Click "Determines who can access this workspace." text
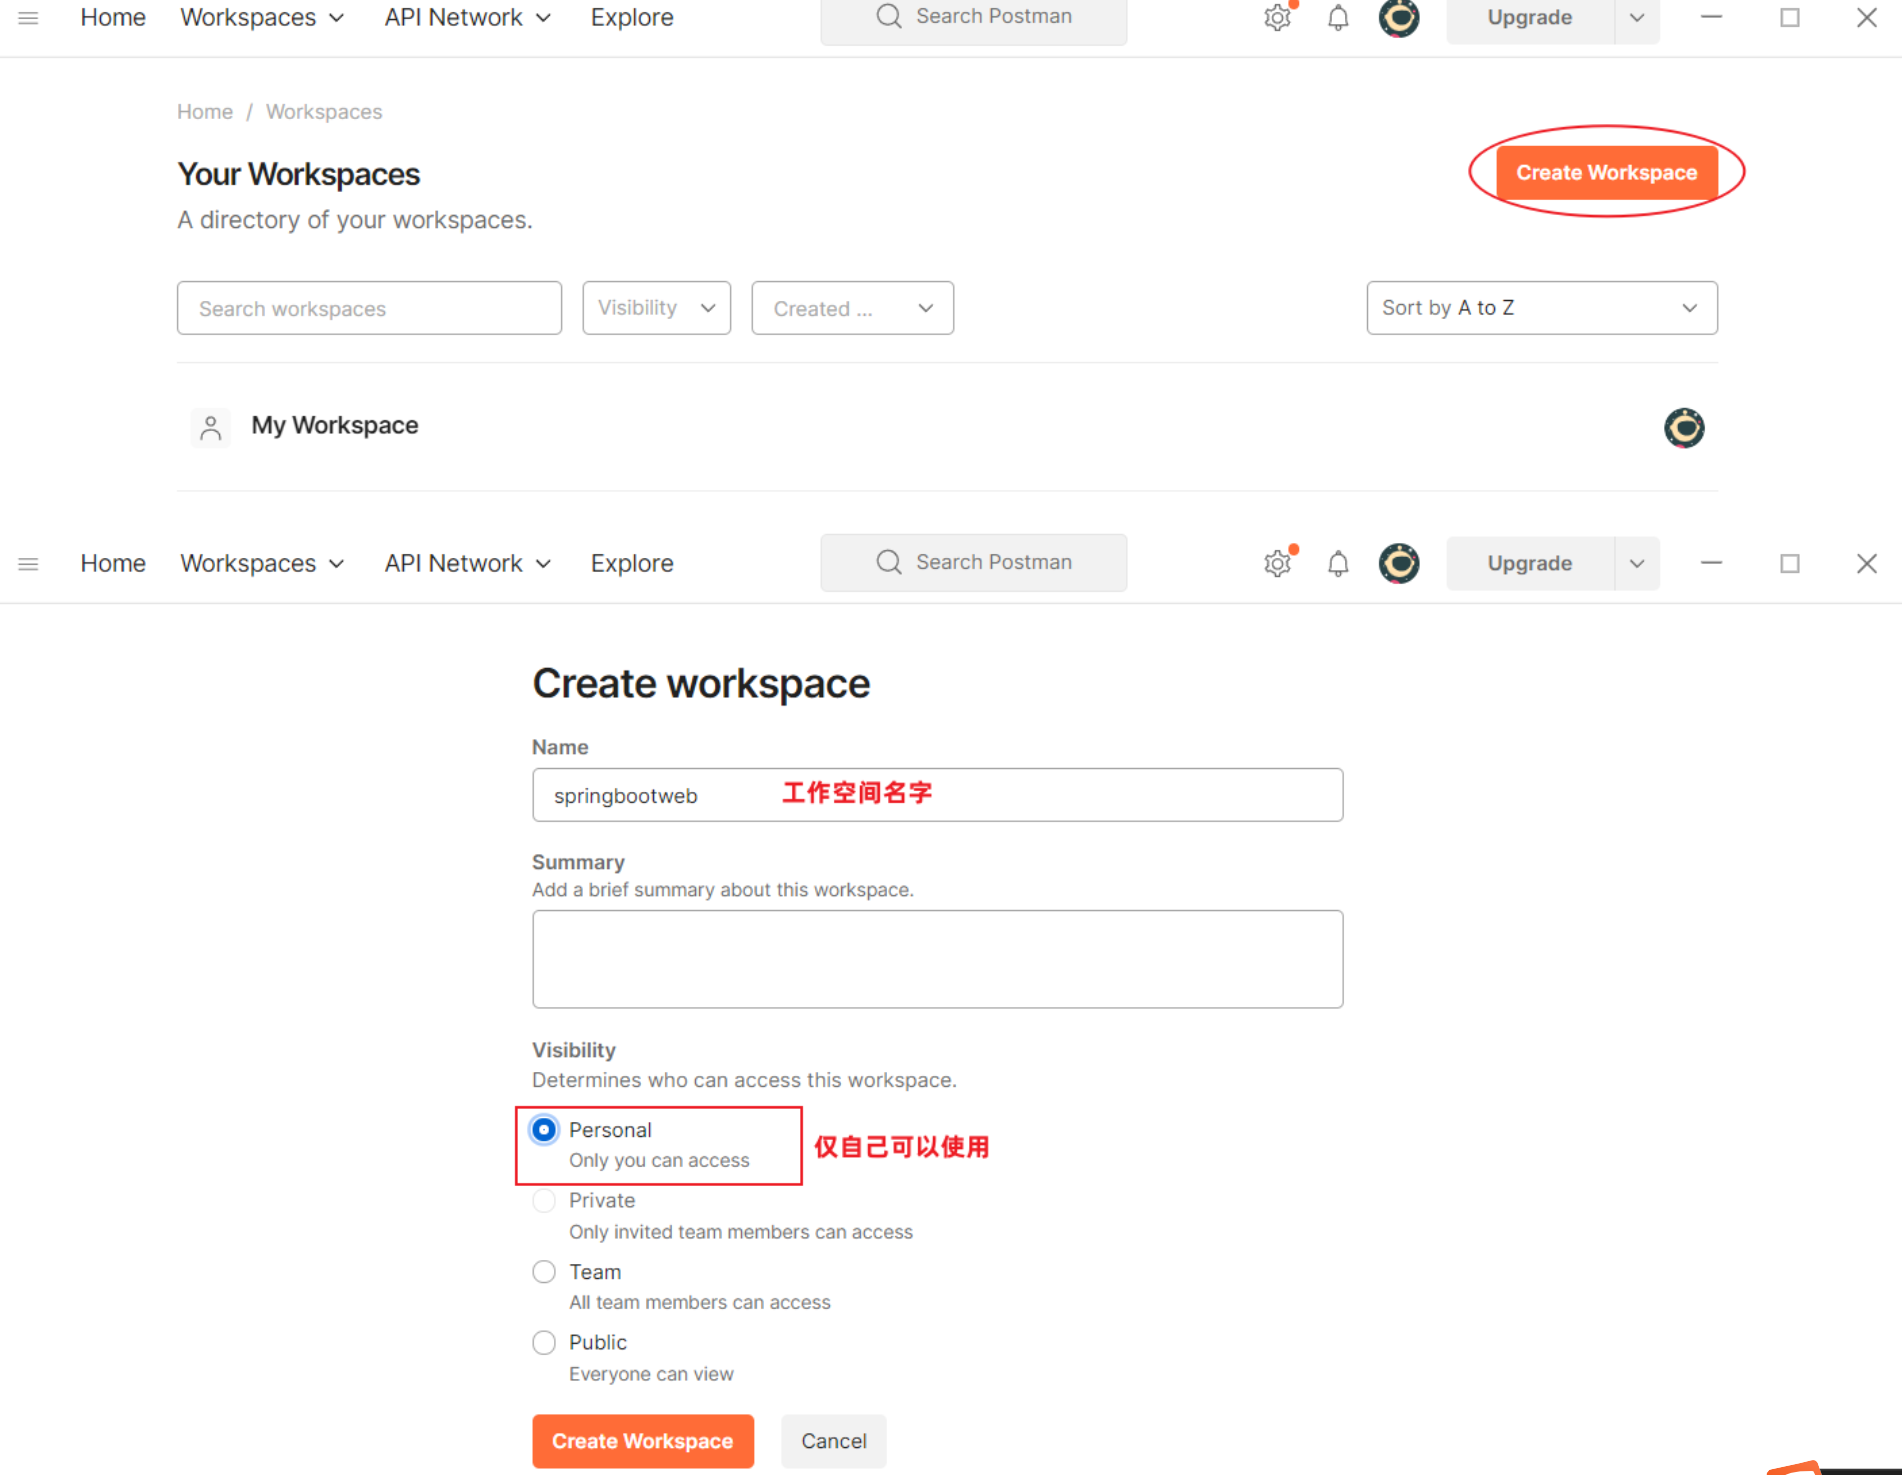The width and height of the screenshot is (1902, 1475). (x=744, y=1080)
